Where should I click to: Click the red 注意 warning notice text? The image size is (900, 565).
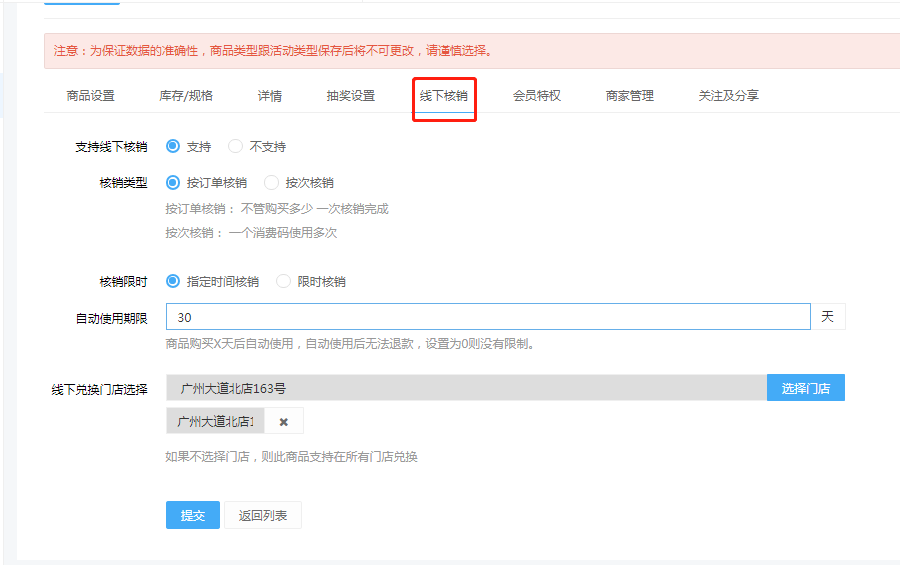pyautogui.click(x=273, y=51)
